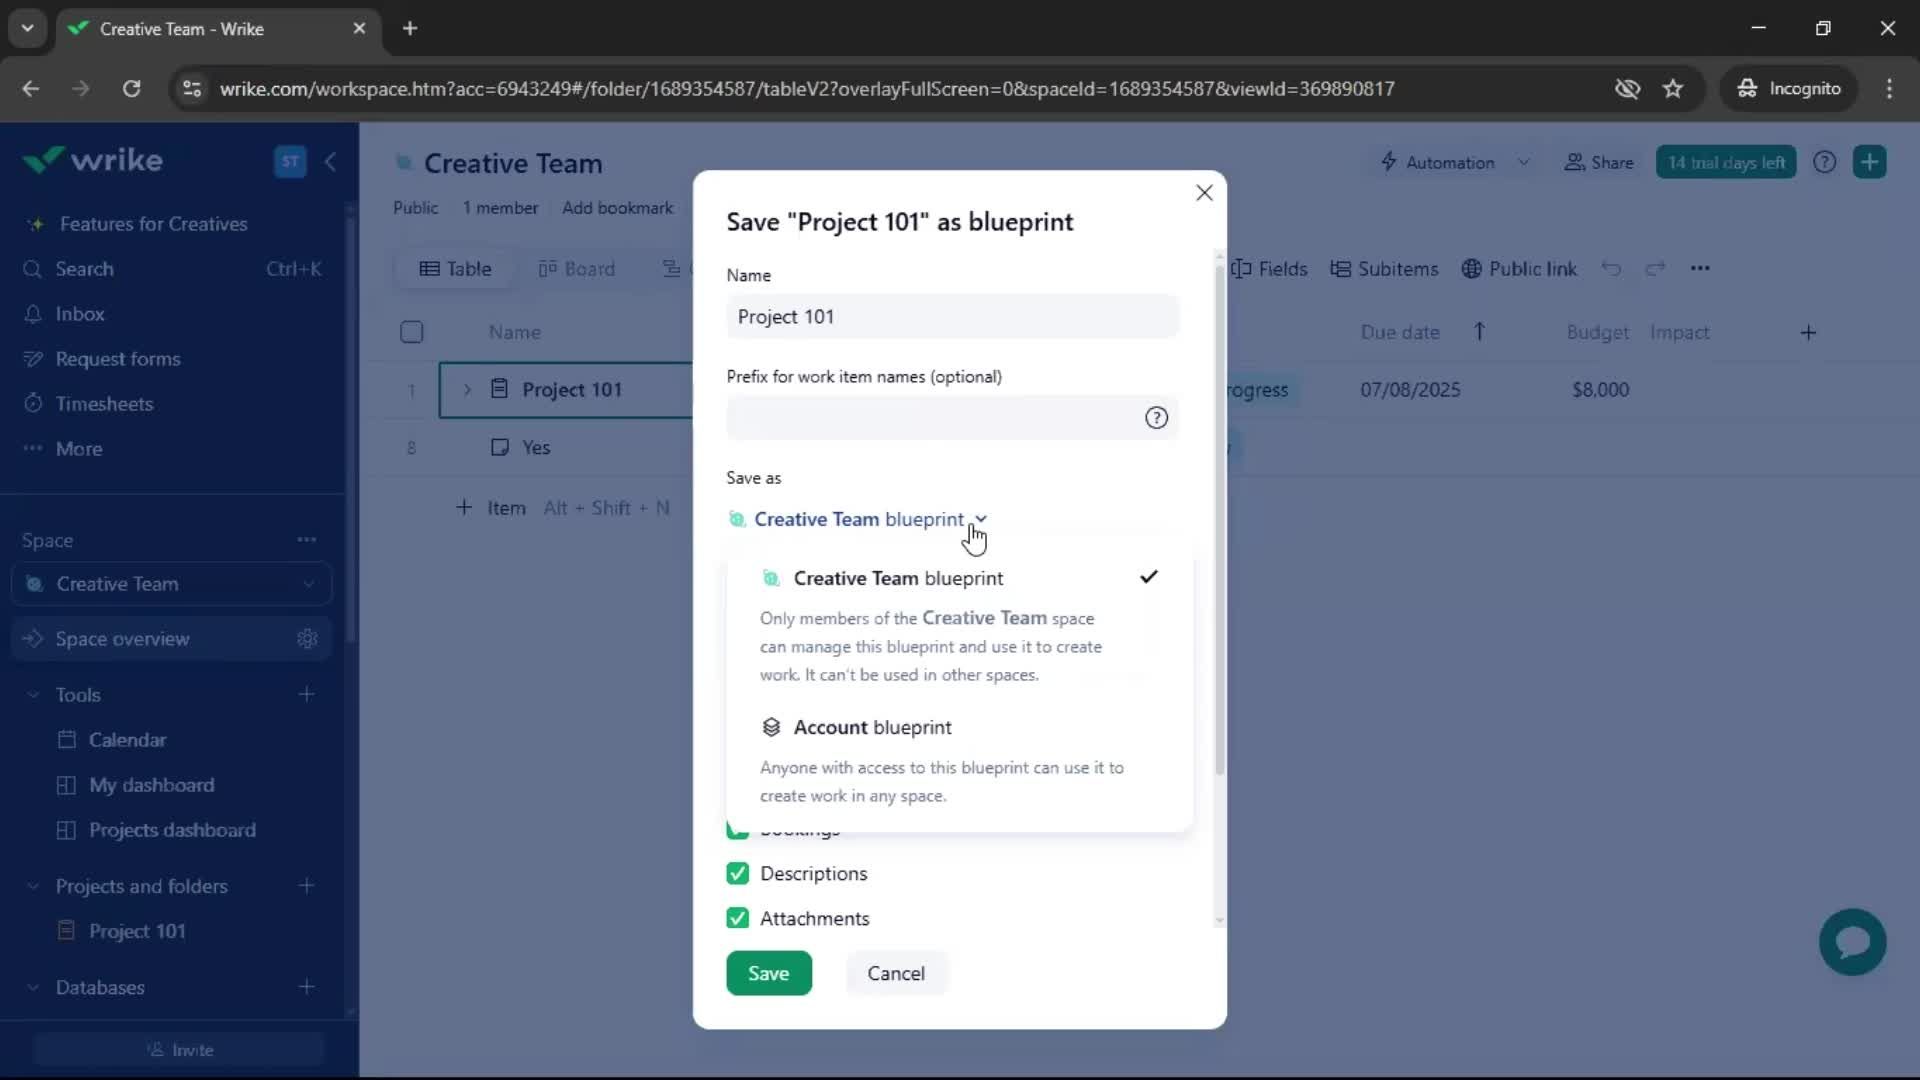Open Projects dashboard
This screenshot has height=1080, width=1920.
tap(172, 830)
